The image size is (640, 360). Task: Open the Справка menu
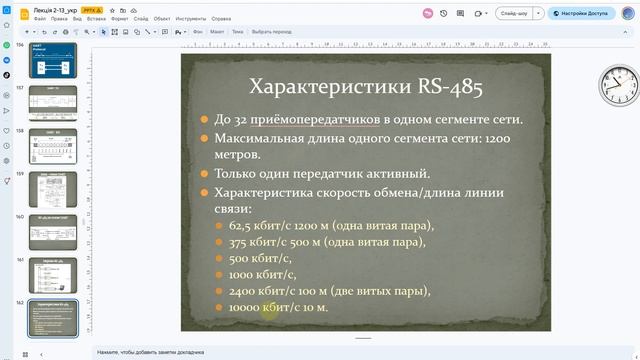(221, 19)
